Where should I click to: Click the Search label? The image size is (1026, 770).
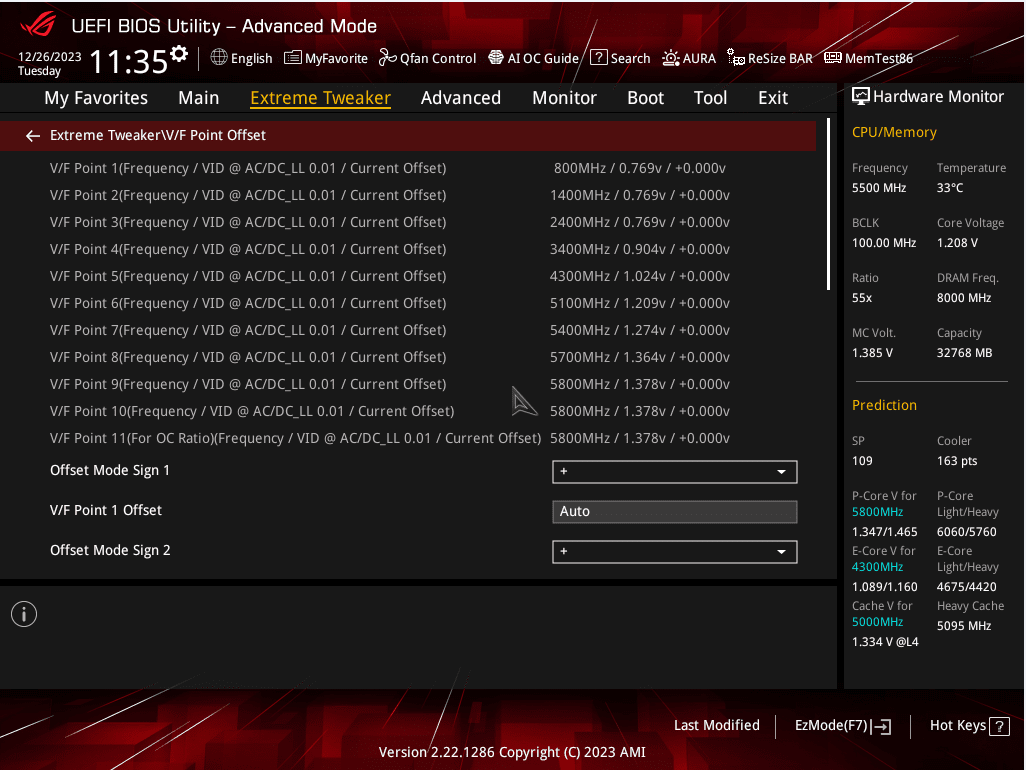coord(630,58)
